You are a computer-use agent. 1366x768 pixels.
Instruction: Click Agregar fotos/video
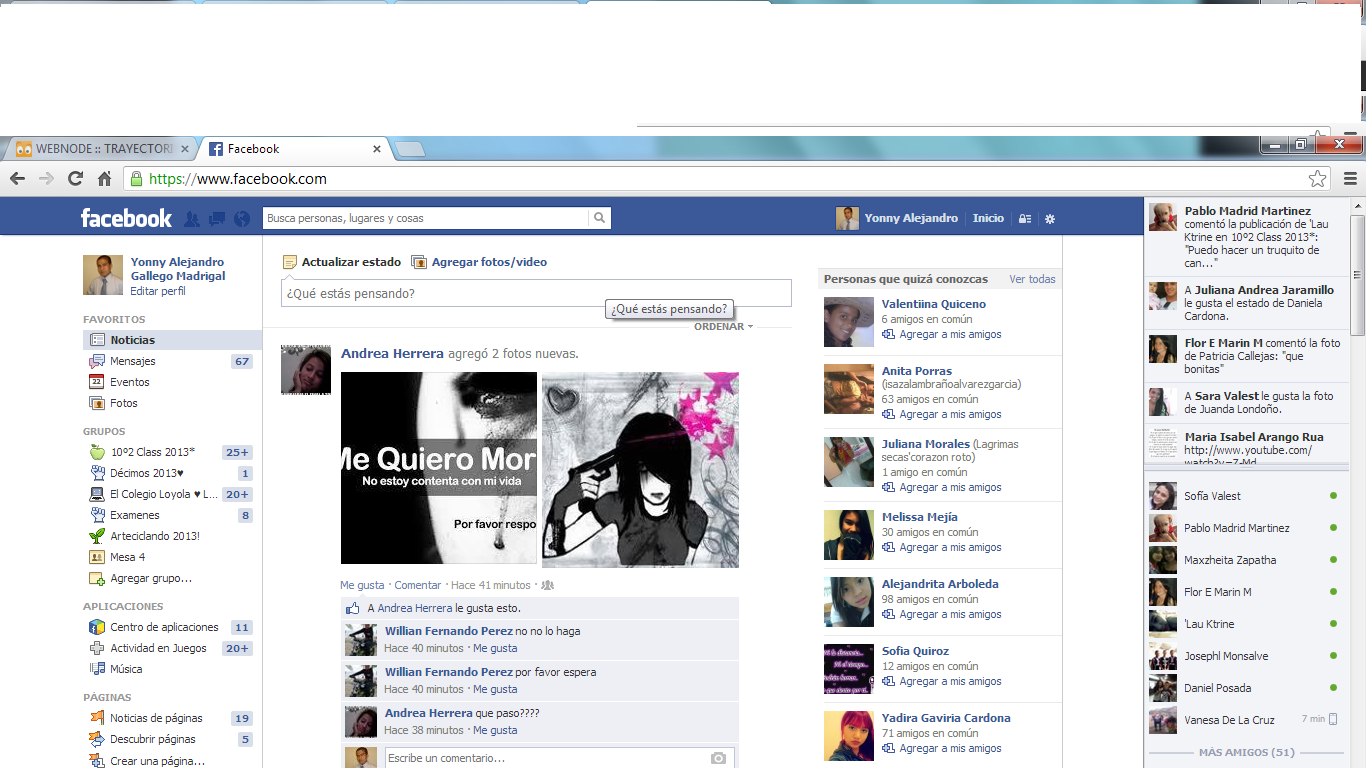point(479,262)
